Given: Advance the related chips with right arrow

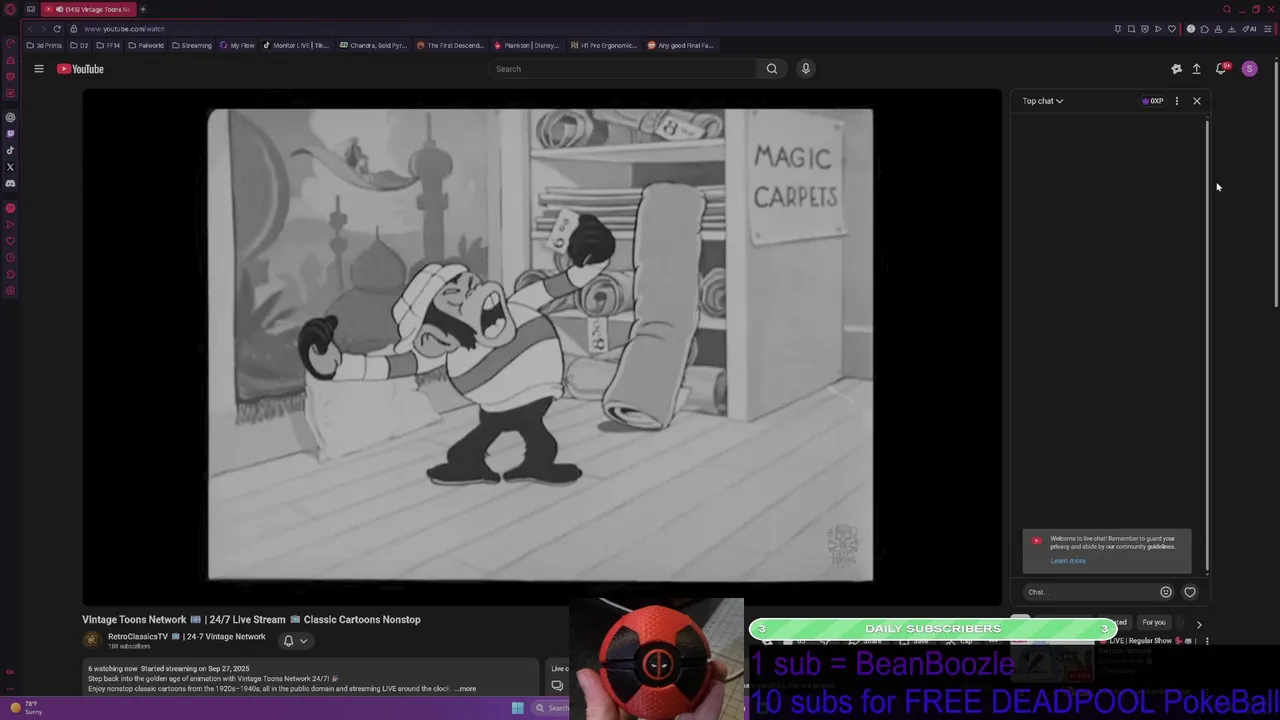Looking at the screenshot, I should (x=1199, y=625).
